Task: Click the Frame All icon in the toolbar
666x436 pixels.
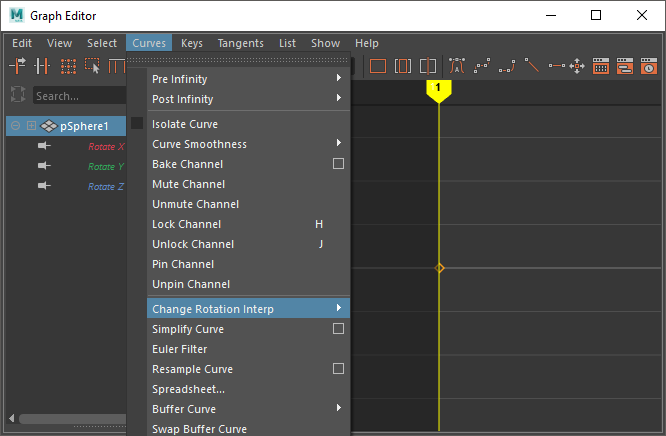Action: pos(378,66)
